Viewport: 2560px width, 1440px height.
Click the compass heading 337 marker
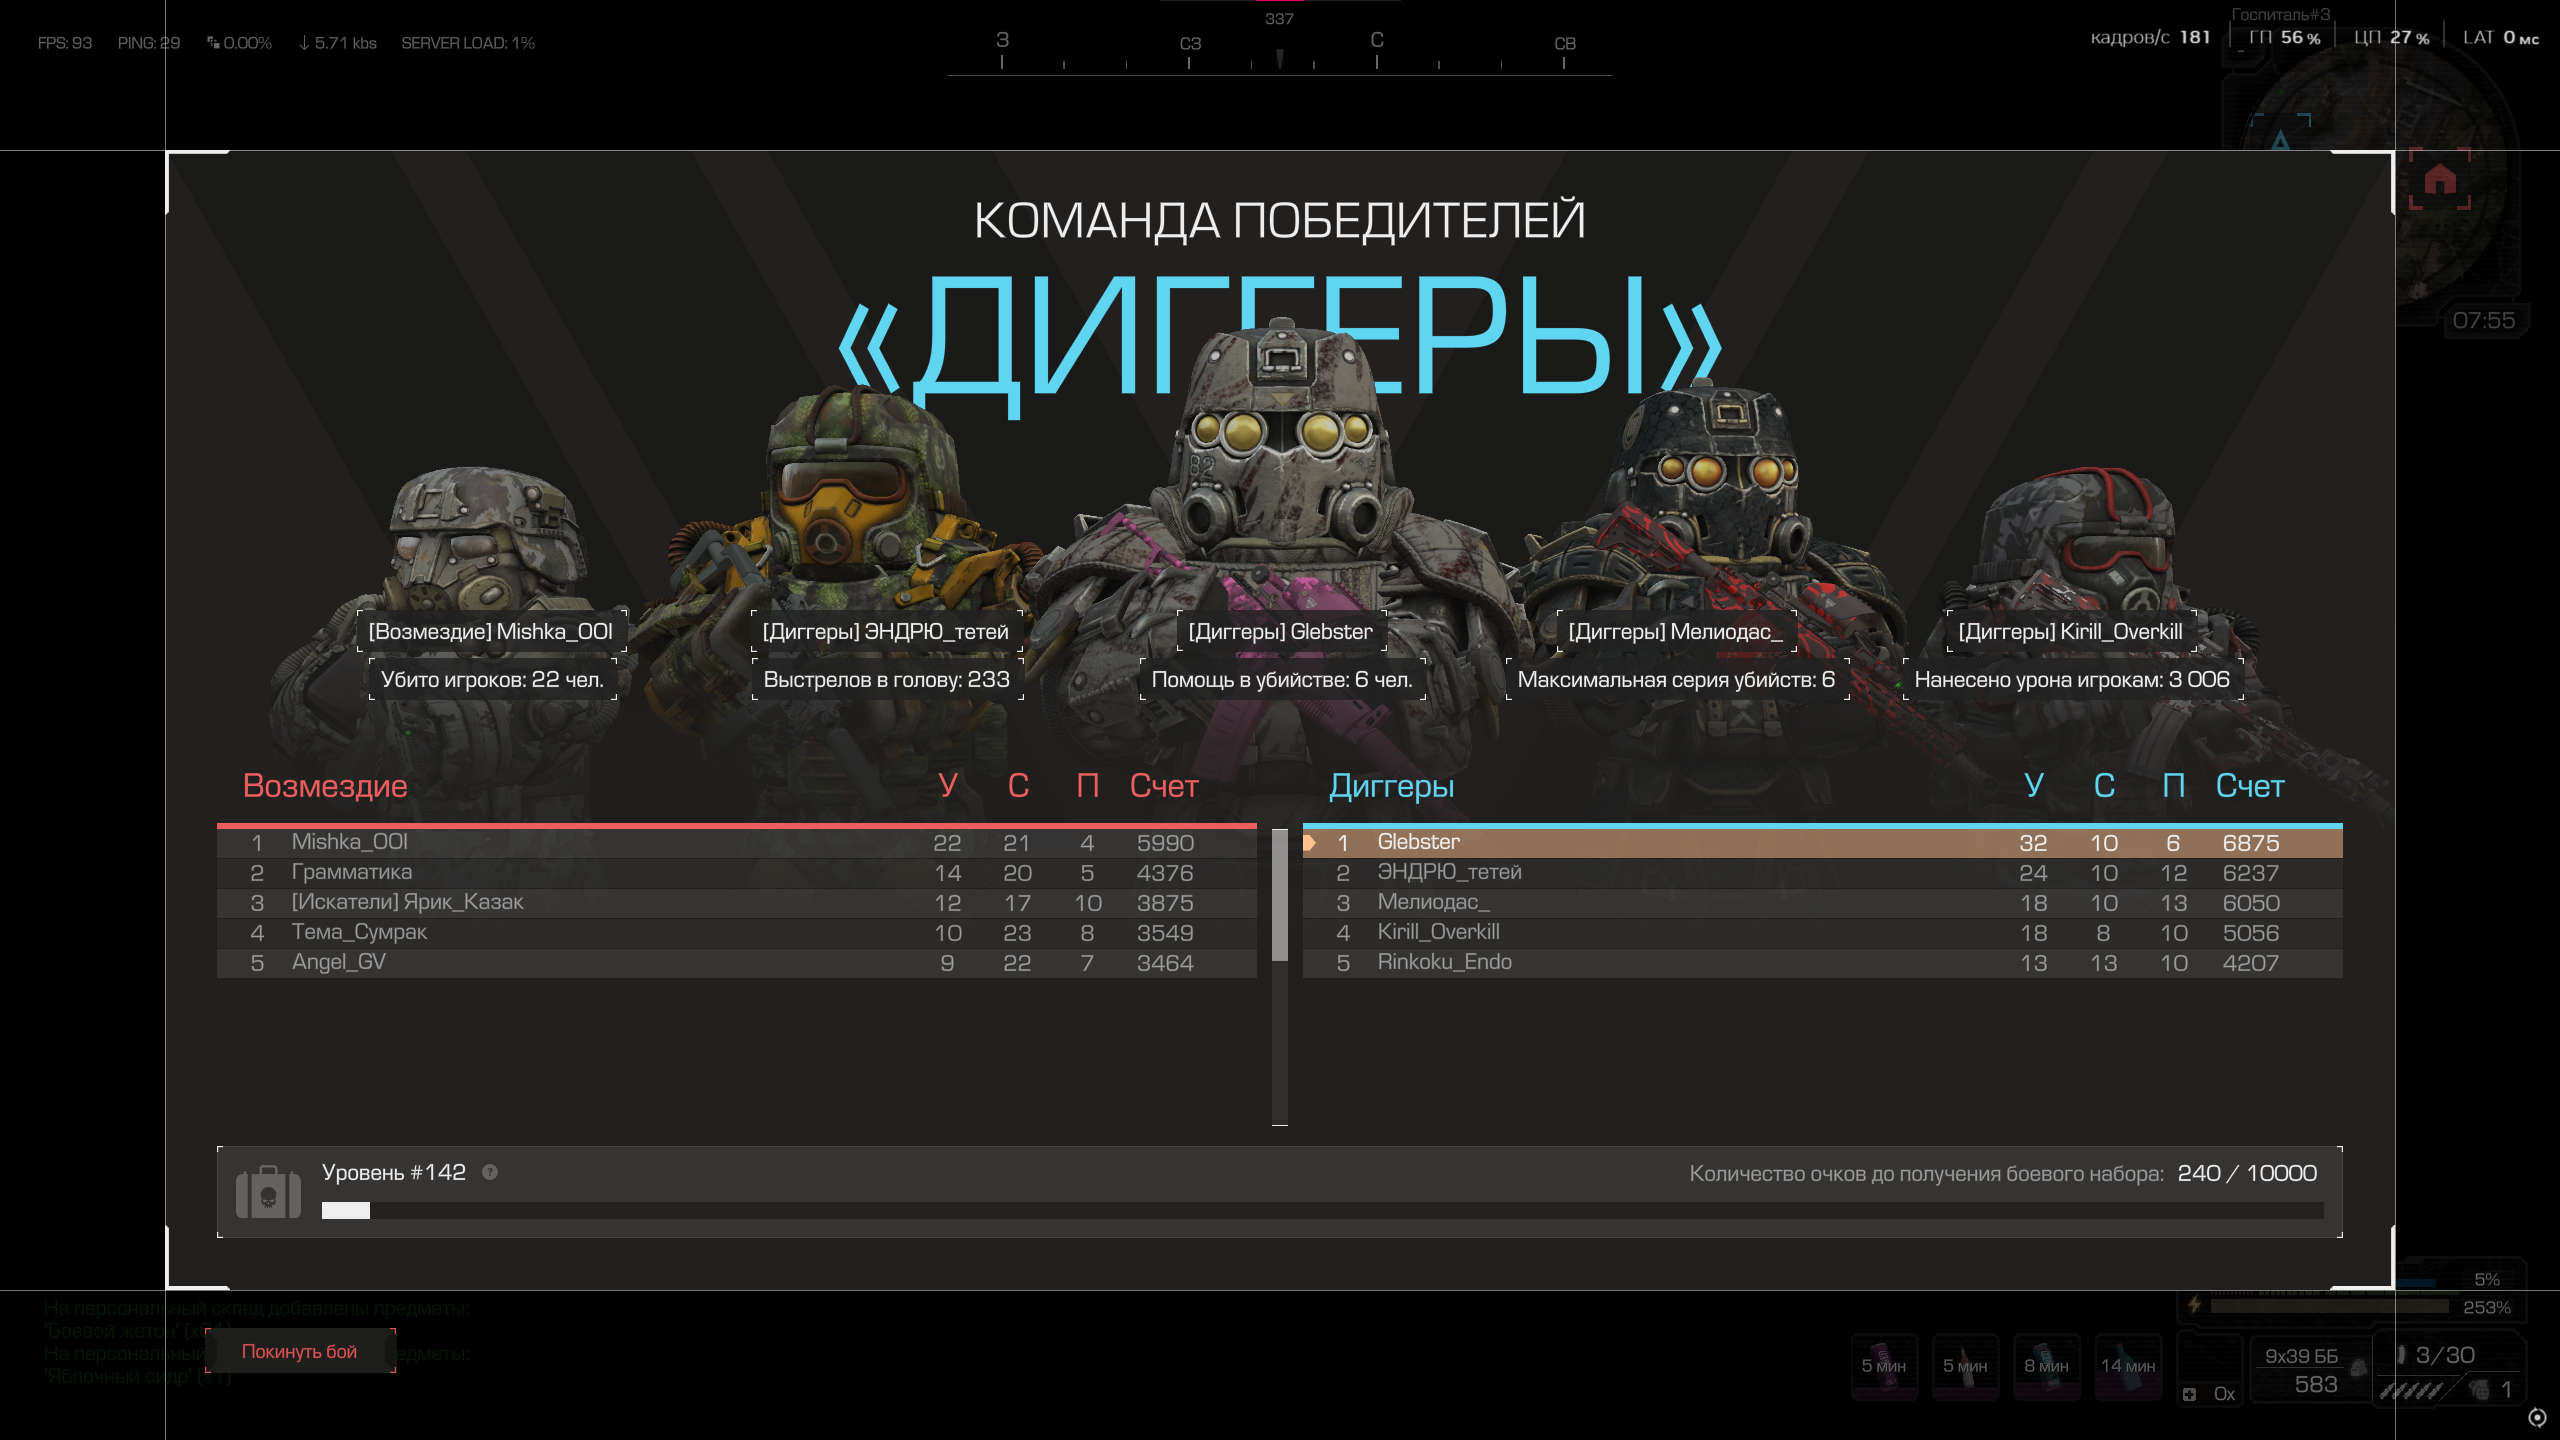coord(1279,19)
